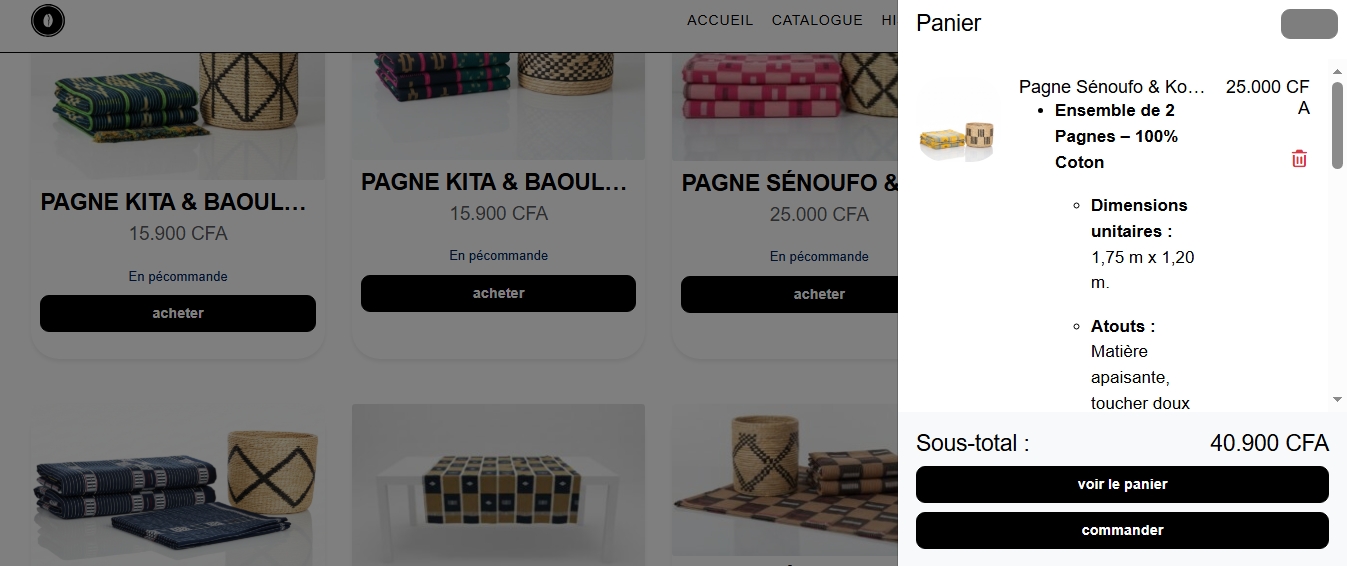Open the "PAGNE SÉNOUFO &" product title

pyautogui.click(x=790, y=184)
